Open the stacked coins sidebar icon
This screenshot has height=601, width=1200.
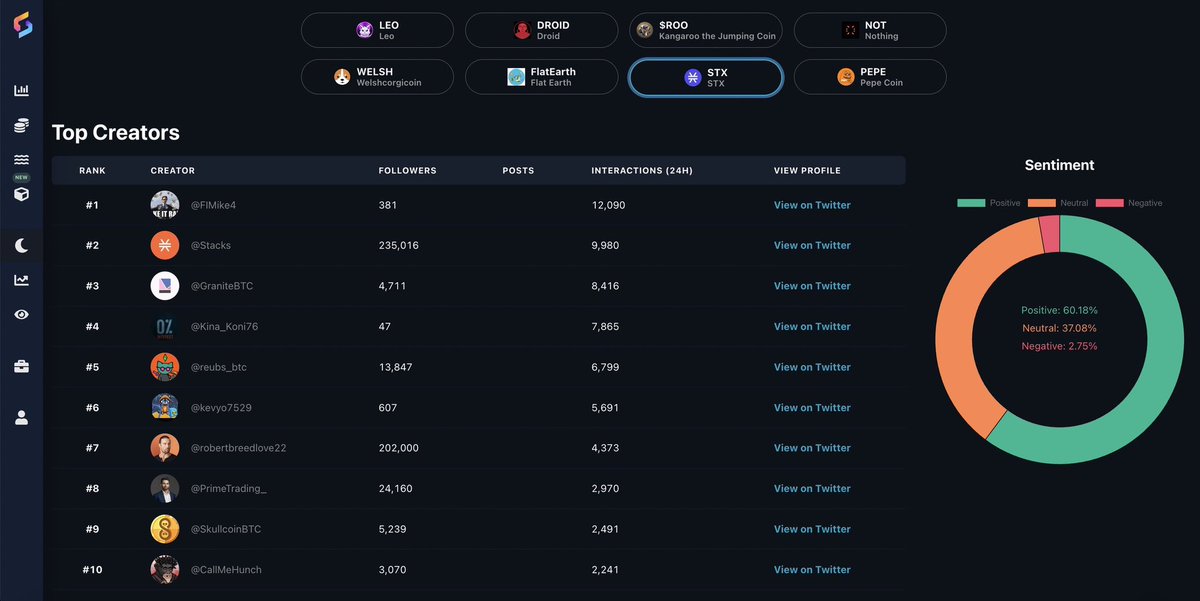click(x=21, y=126)
